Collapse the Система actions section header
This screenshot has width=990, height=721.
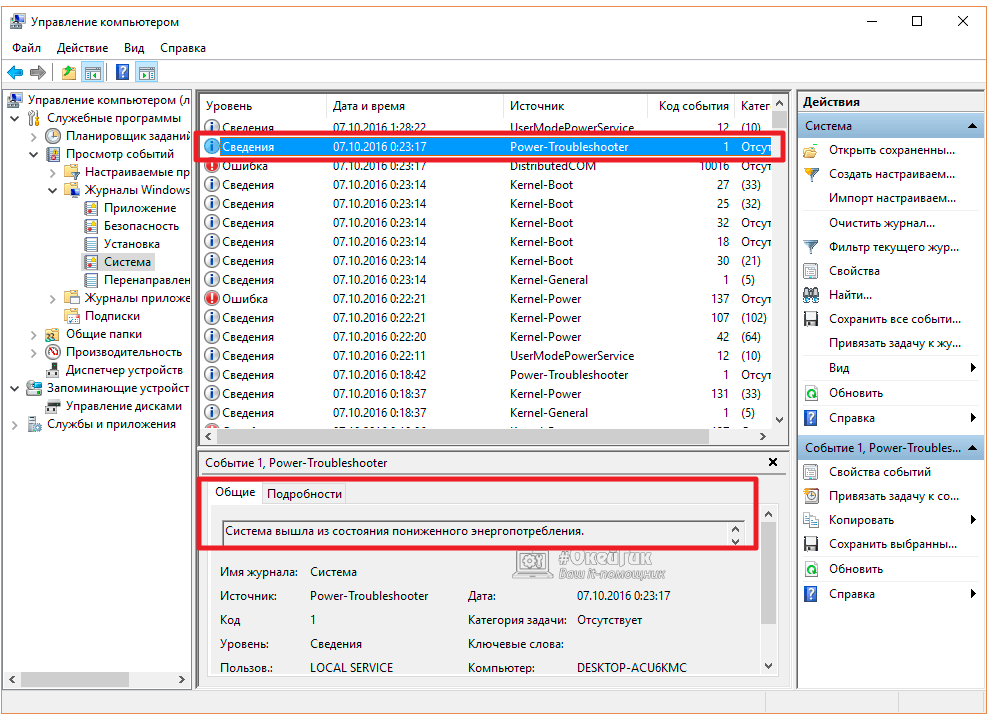973,126
